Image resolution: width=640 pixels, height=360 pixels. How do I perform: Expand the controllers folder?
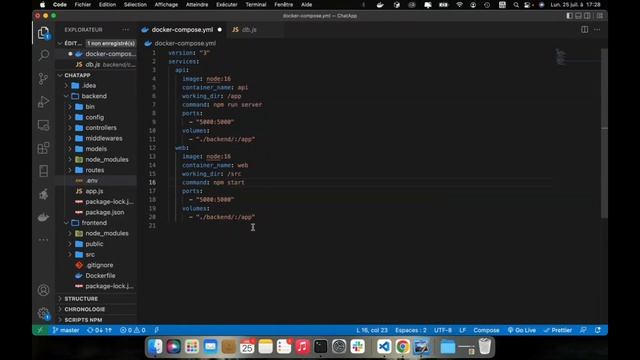pos(70,128)
